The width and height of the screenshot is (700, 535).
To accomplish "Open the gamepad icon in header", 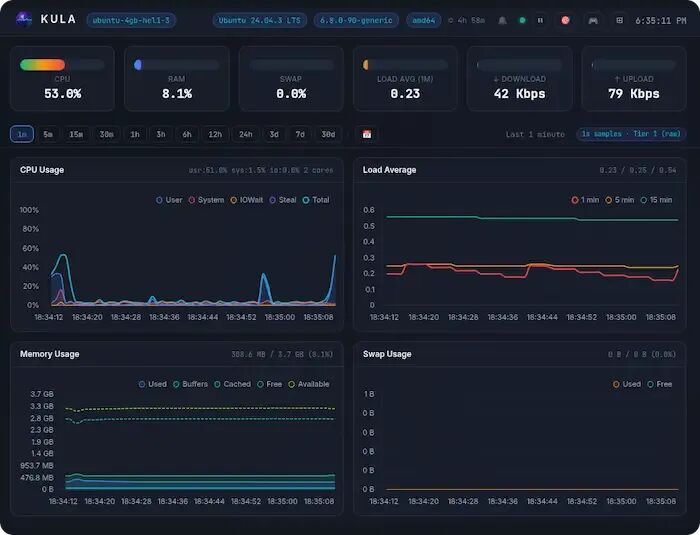I will pos(593,21).
